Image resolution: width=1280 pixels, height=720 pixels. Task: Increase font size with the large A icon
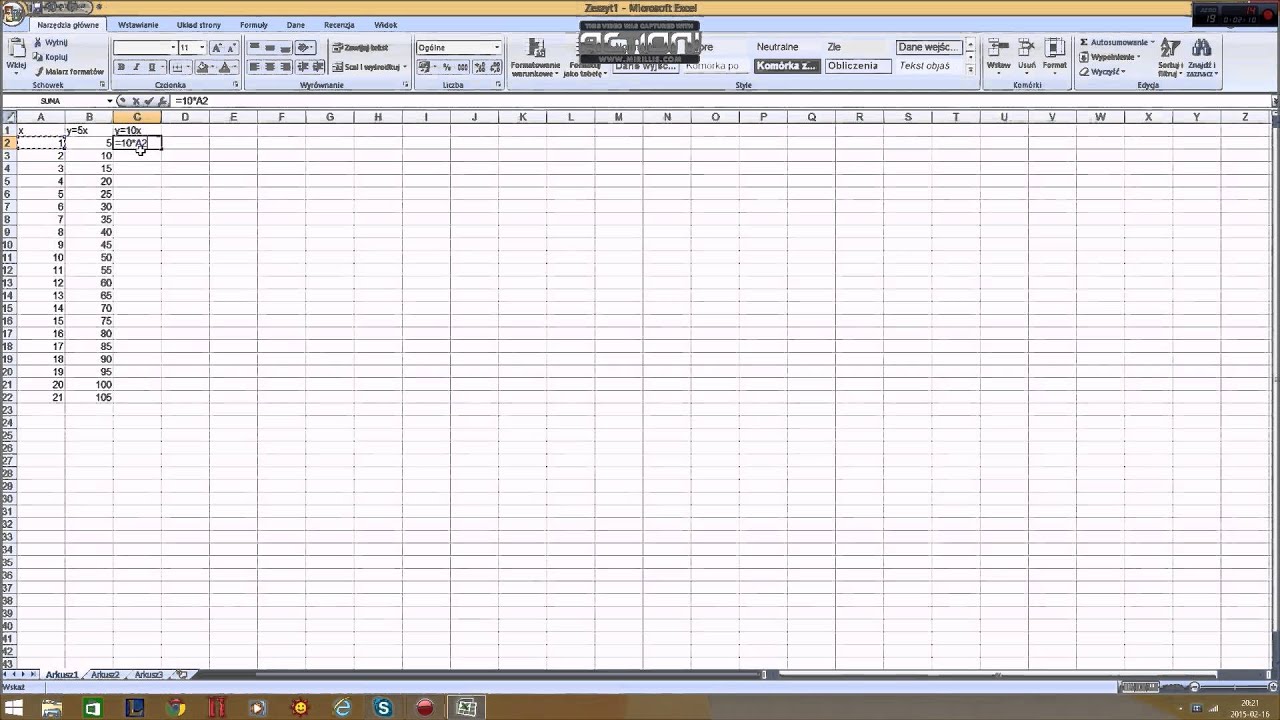point(217,47)
